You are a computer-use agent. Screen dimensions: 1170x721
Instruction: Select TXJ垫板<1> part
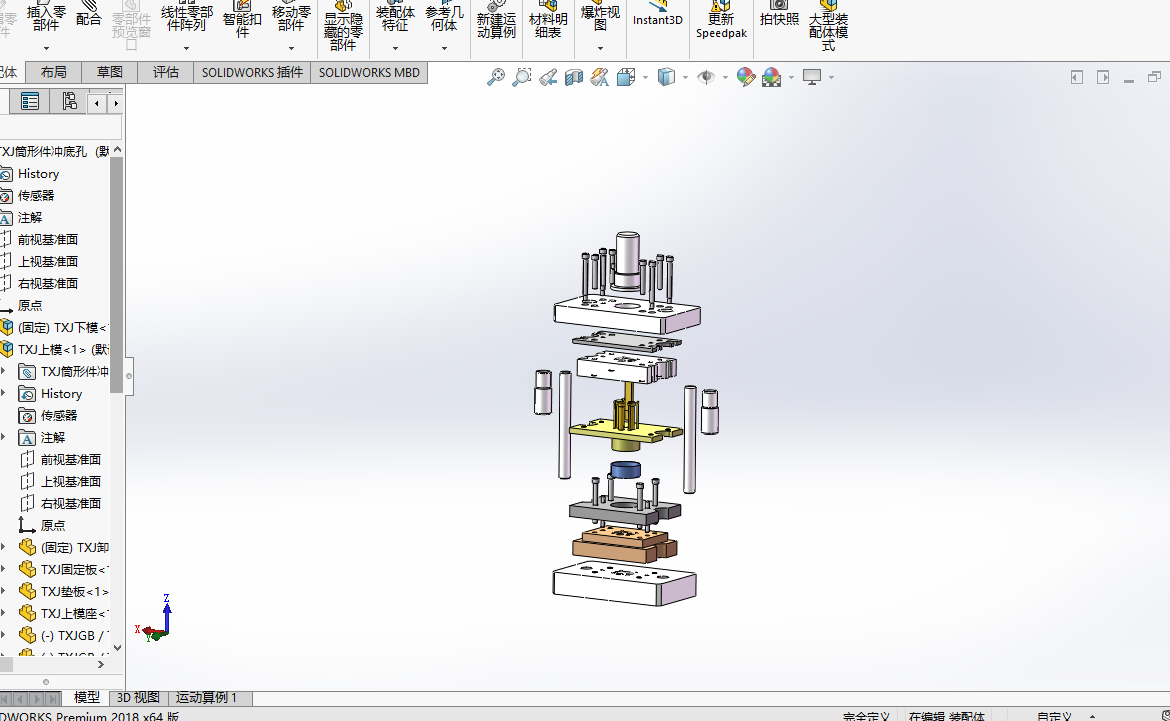click(74, 591)
